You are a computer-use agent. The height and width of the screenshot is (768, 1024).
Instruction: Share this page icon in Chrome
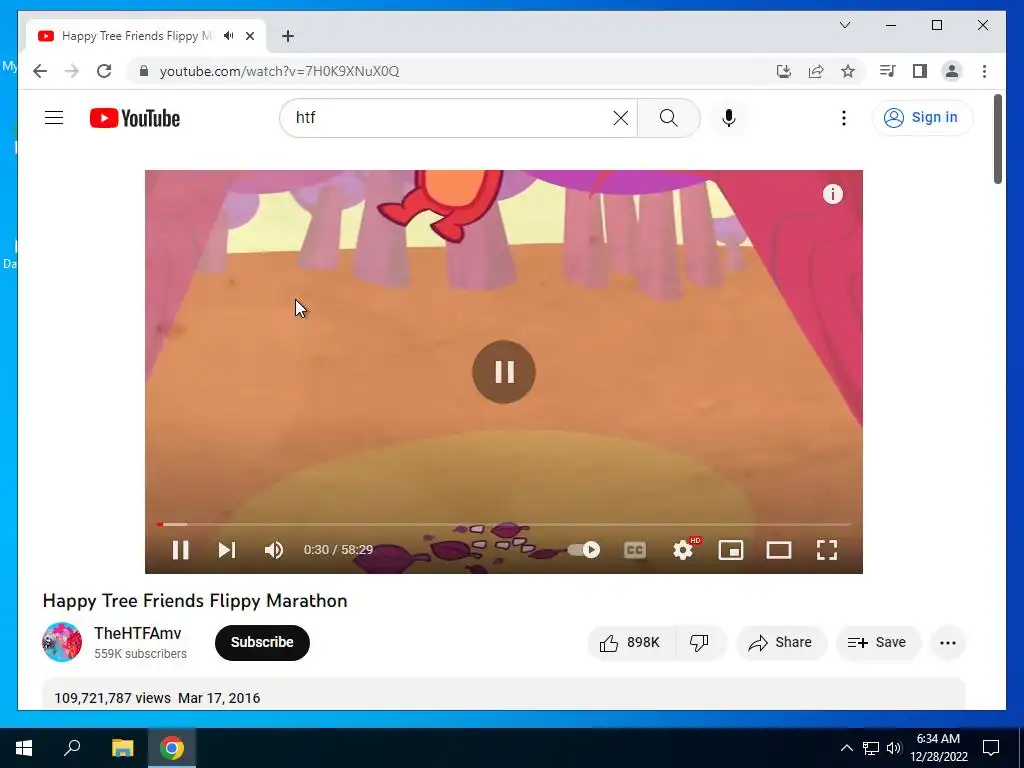pos(816,71)
